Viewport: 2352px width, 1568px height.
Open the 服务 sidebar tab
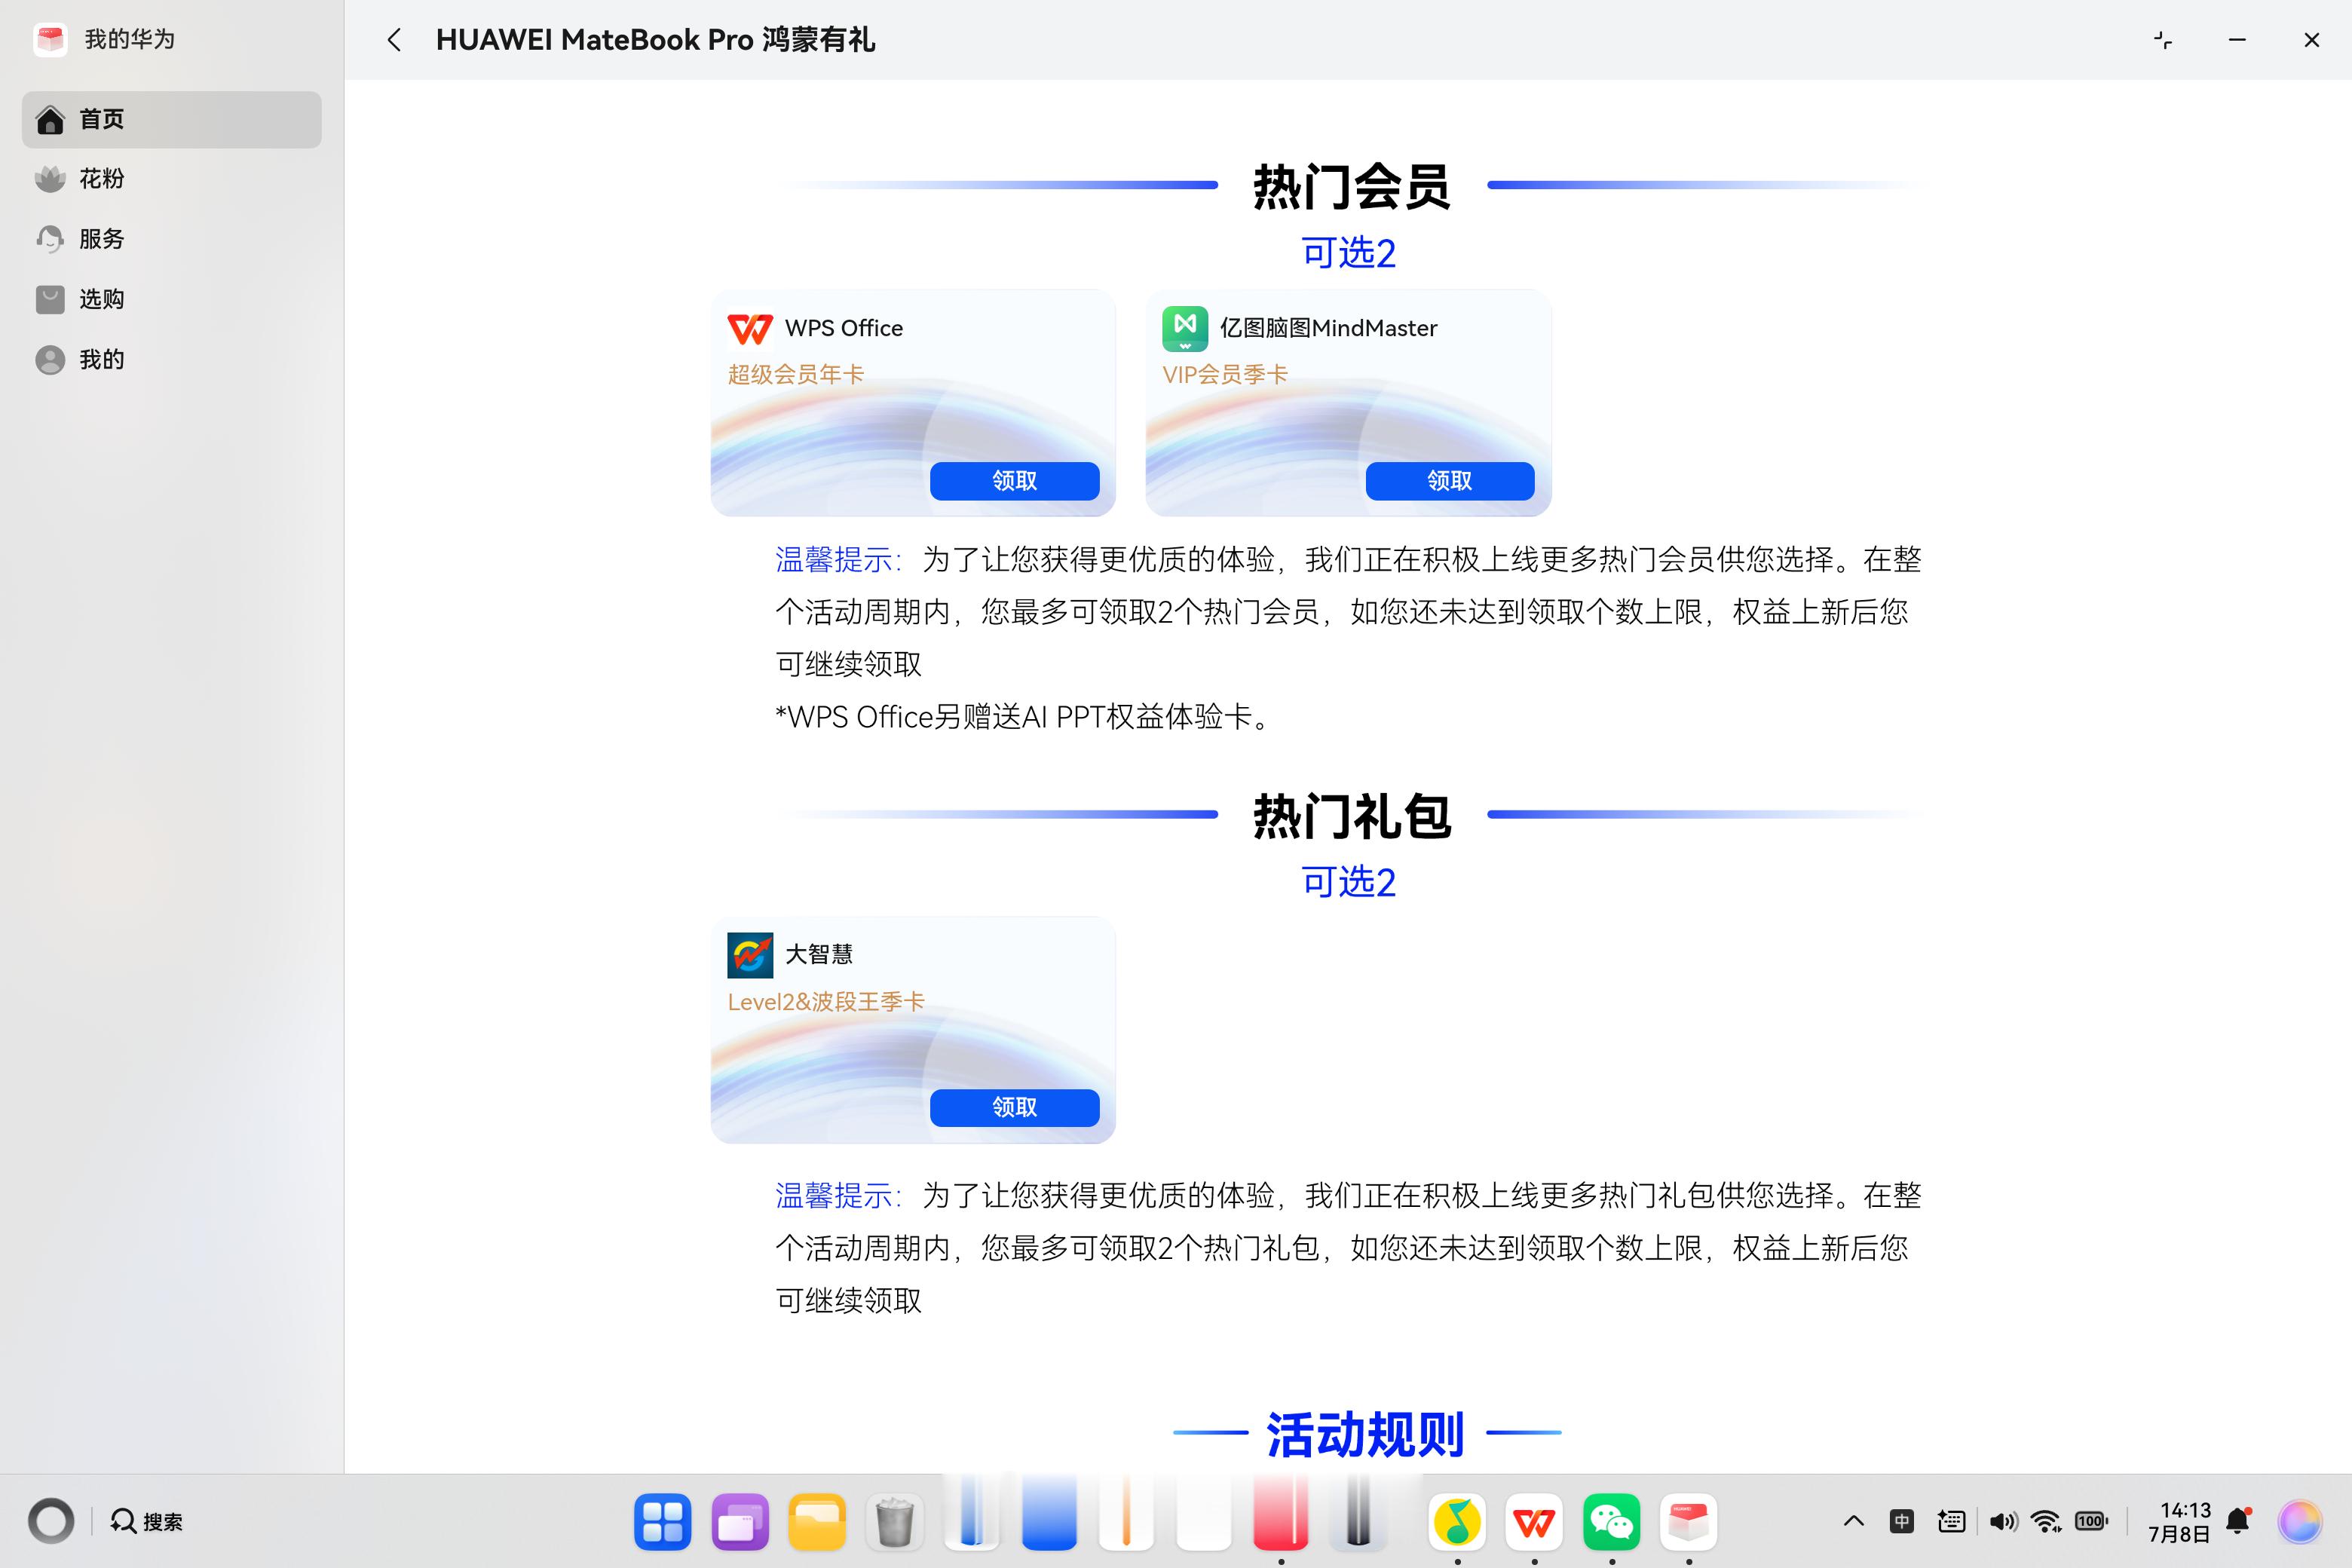pyautogui.click(x=171, y=239)
